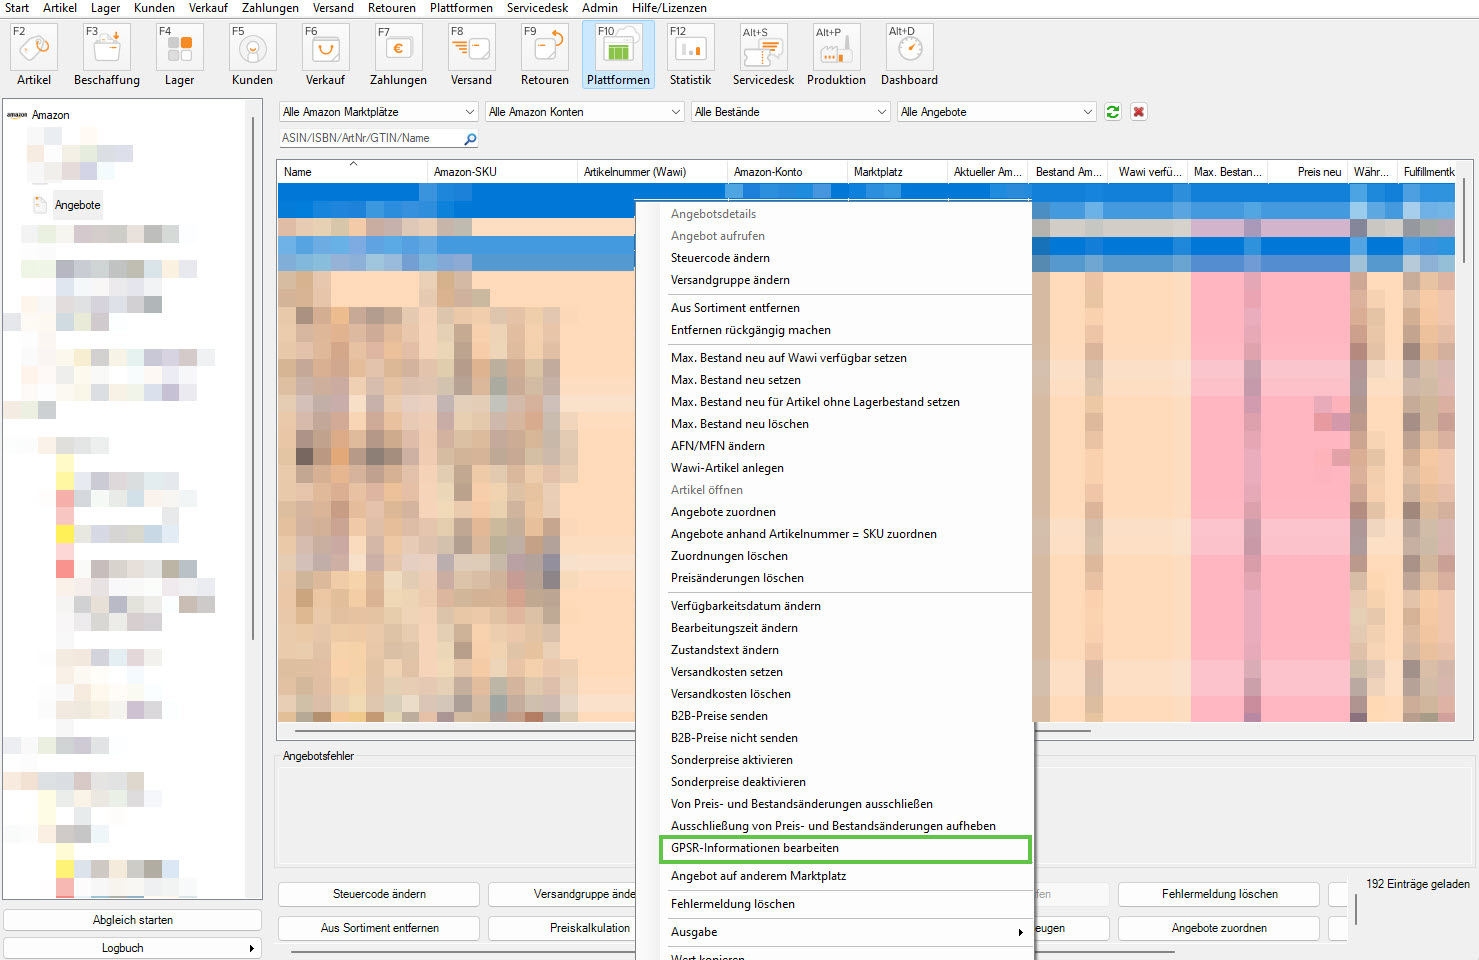Launch the Dashboard gauge icon
1479x960 pixels.
coord(909,48)
